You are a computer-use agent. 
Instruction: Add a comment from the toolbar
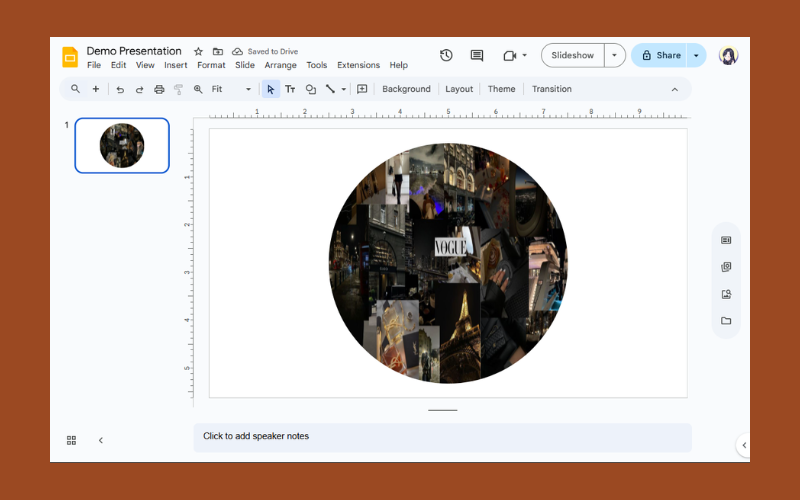tap(362, 89)
